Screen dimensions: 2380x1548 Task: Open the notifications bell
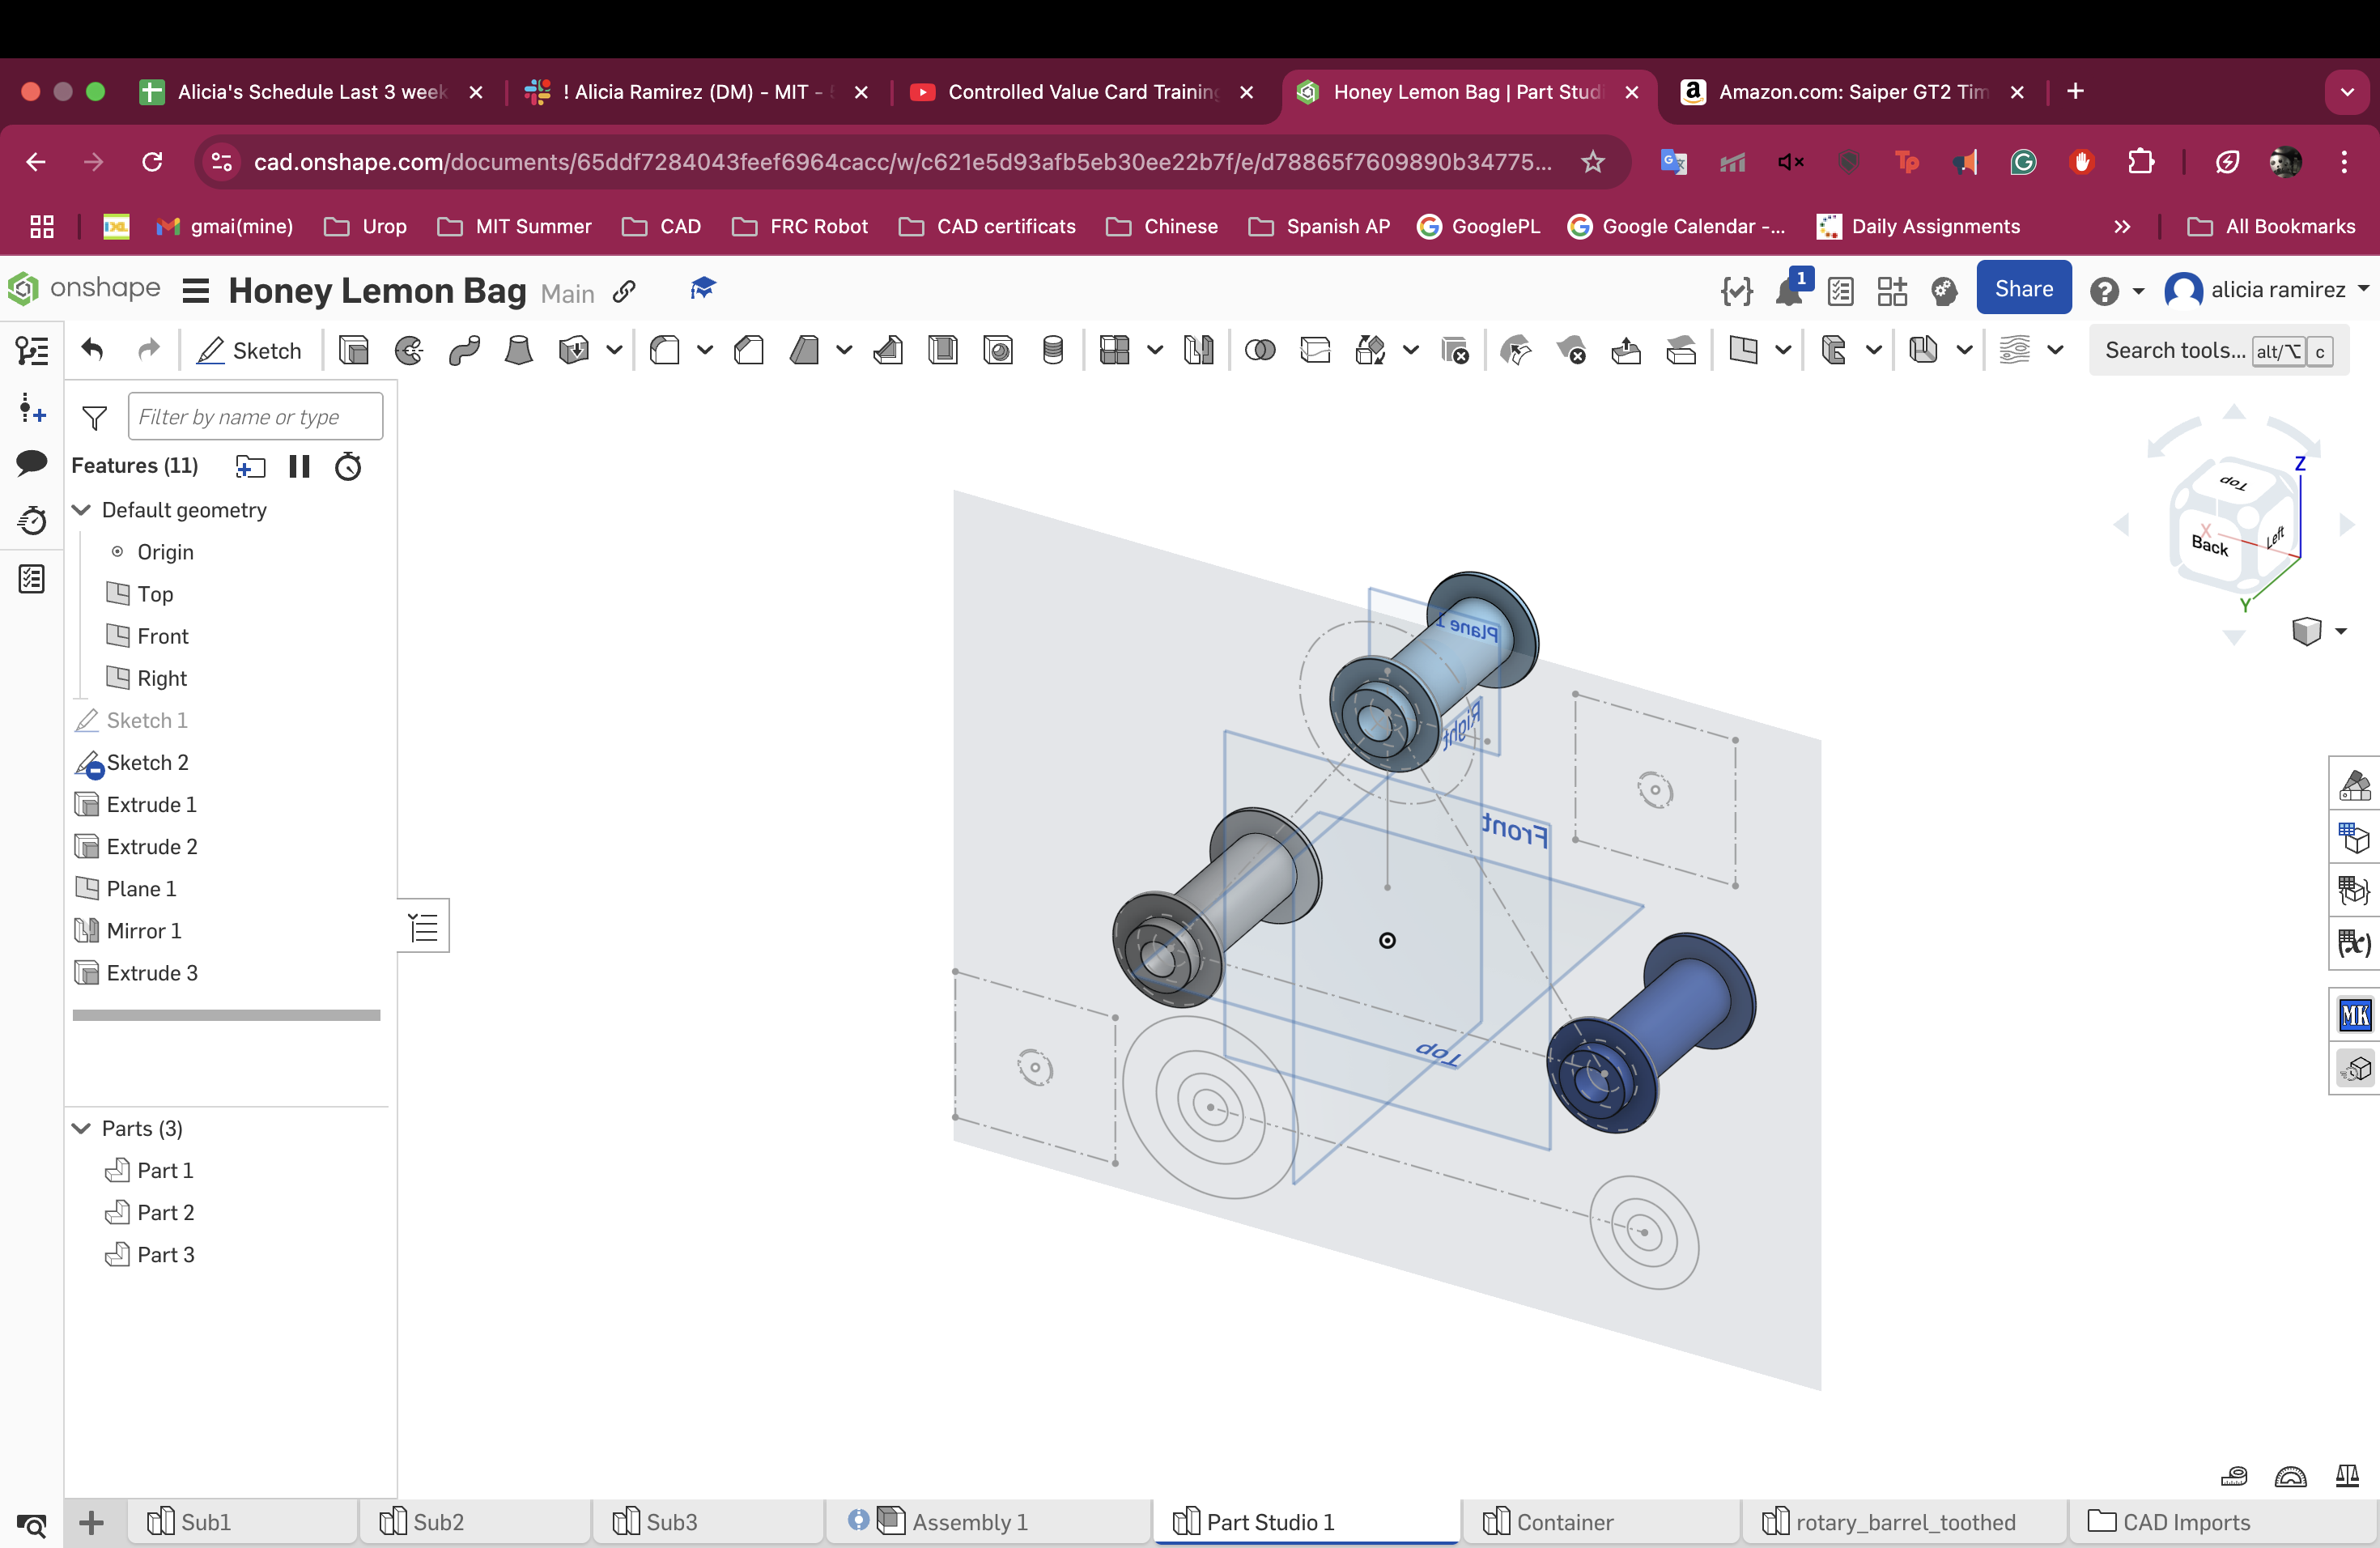pos(1789,291)
